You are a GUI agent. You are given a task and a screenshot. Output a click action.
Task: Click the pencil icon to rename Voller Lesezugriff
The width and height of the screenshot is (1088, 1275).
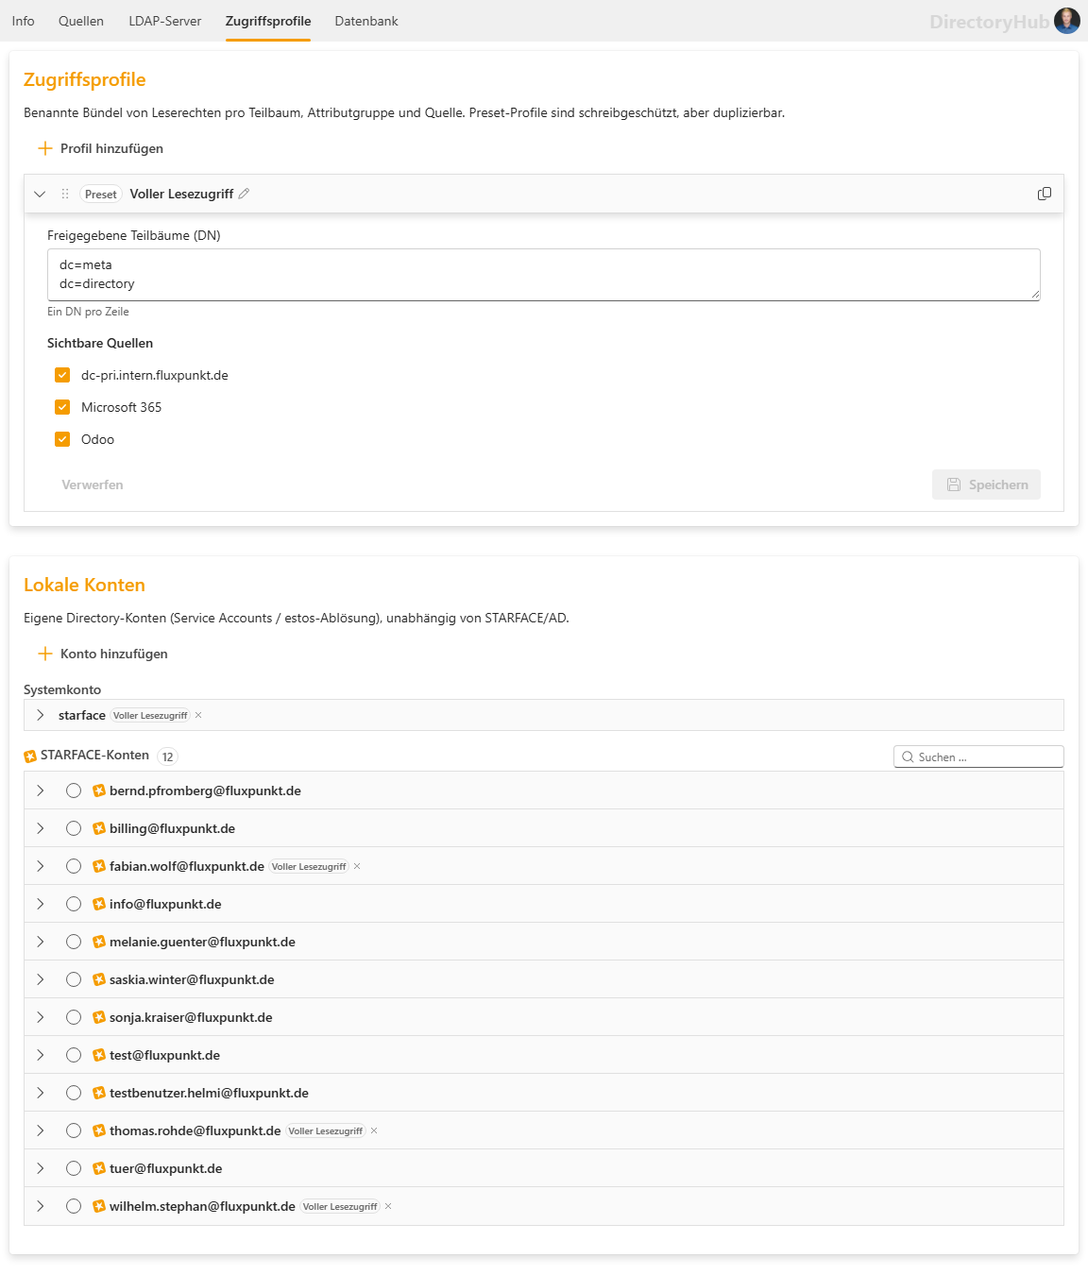tap(244, 194)
